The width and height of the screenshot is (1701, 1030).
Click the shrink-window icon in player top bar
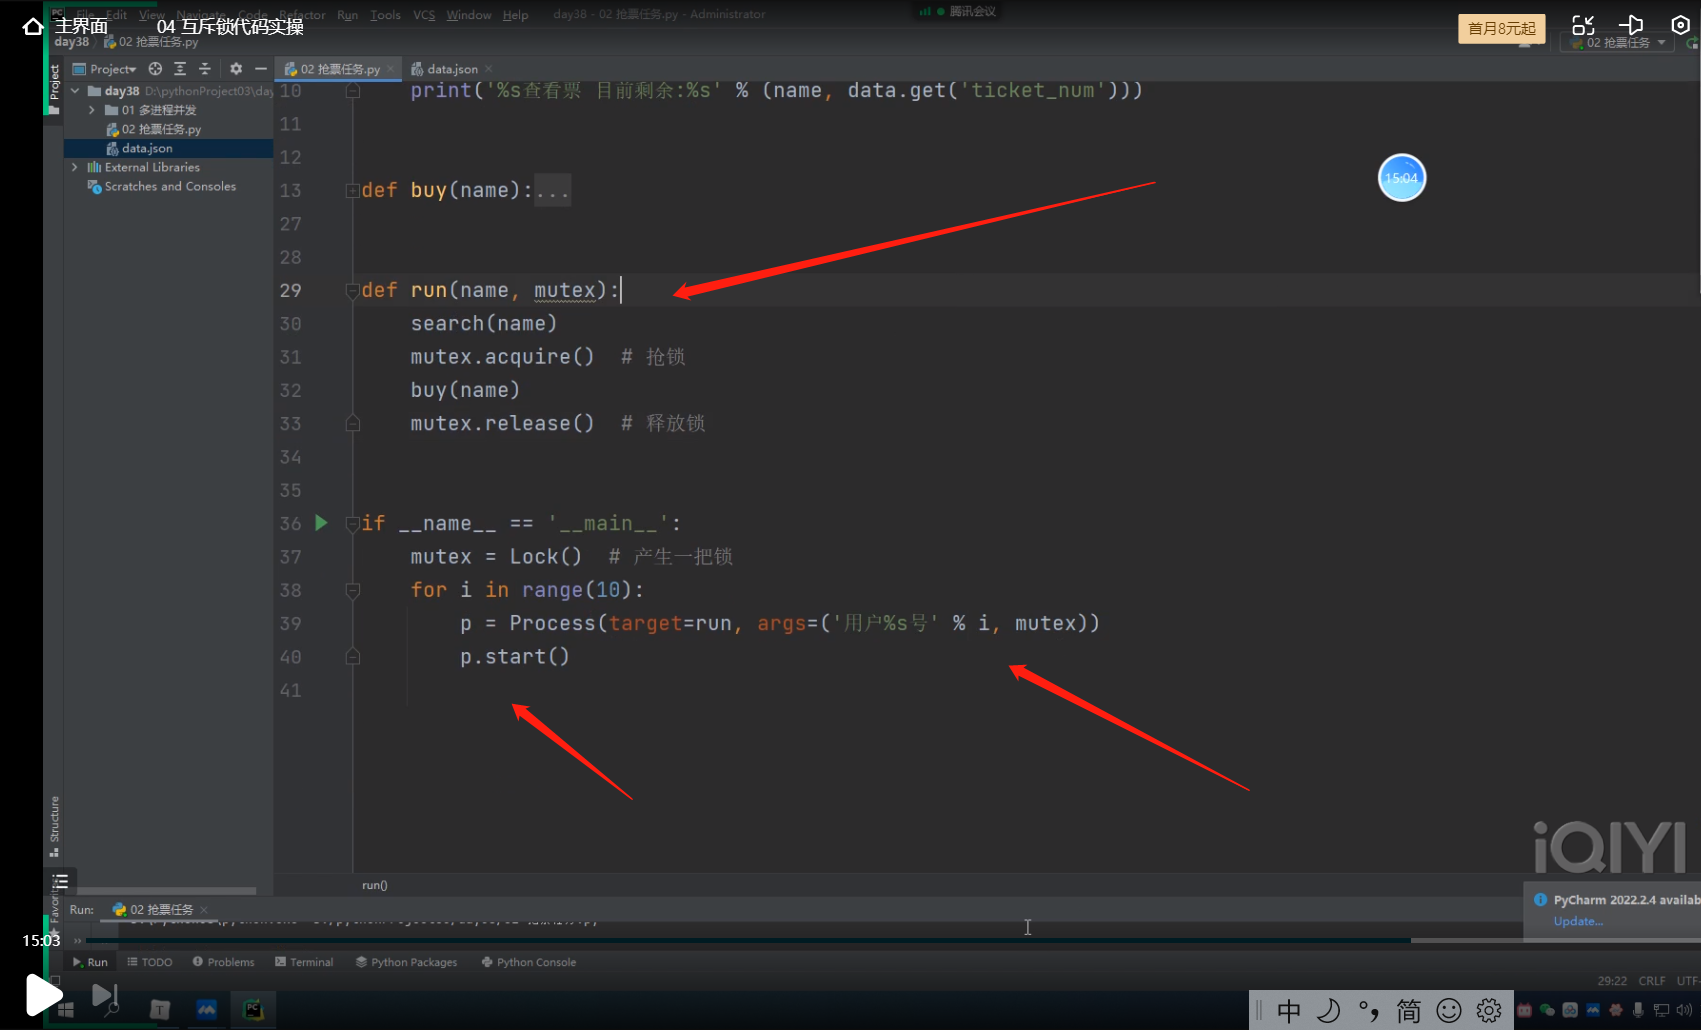point(1583,26)
